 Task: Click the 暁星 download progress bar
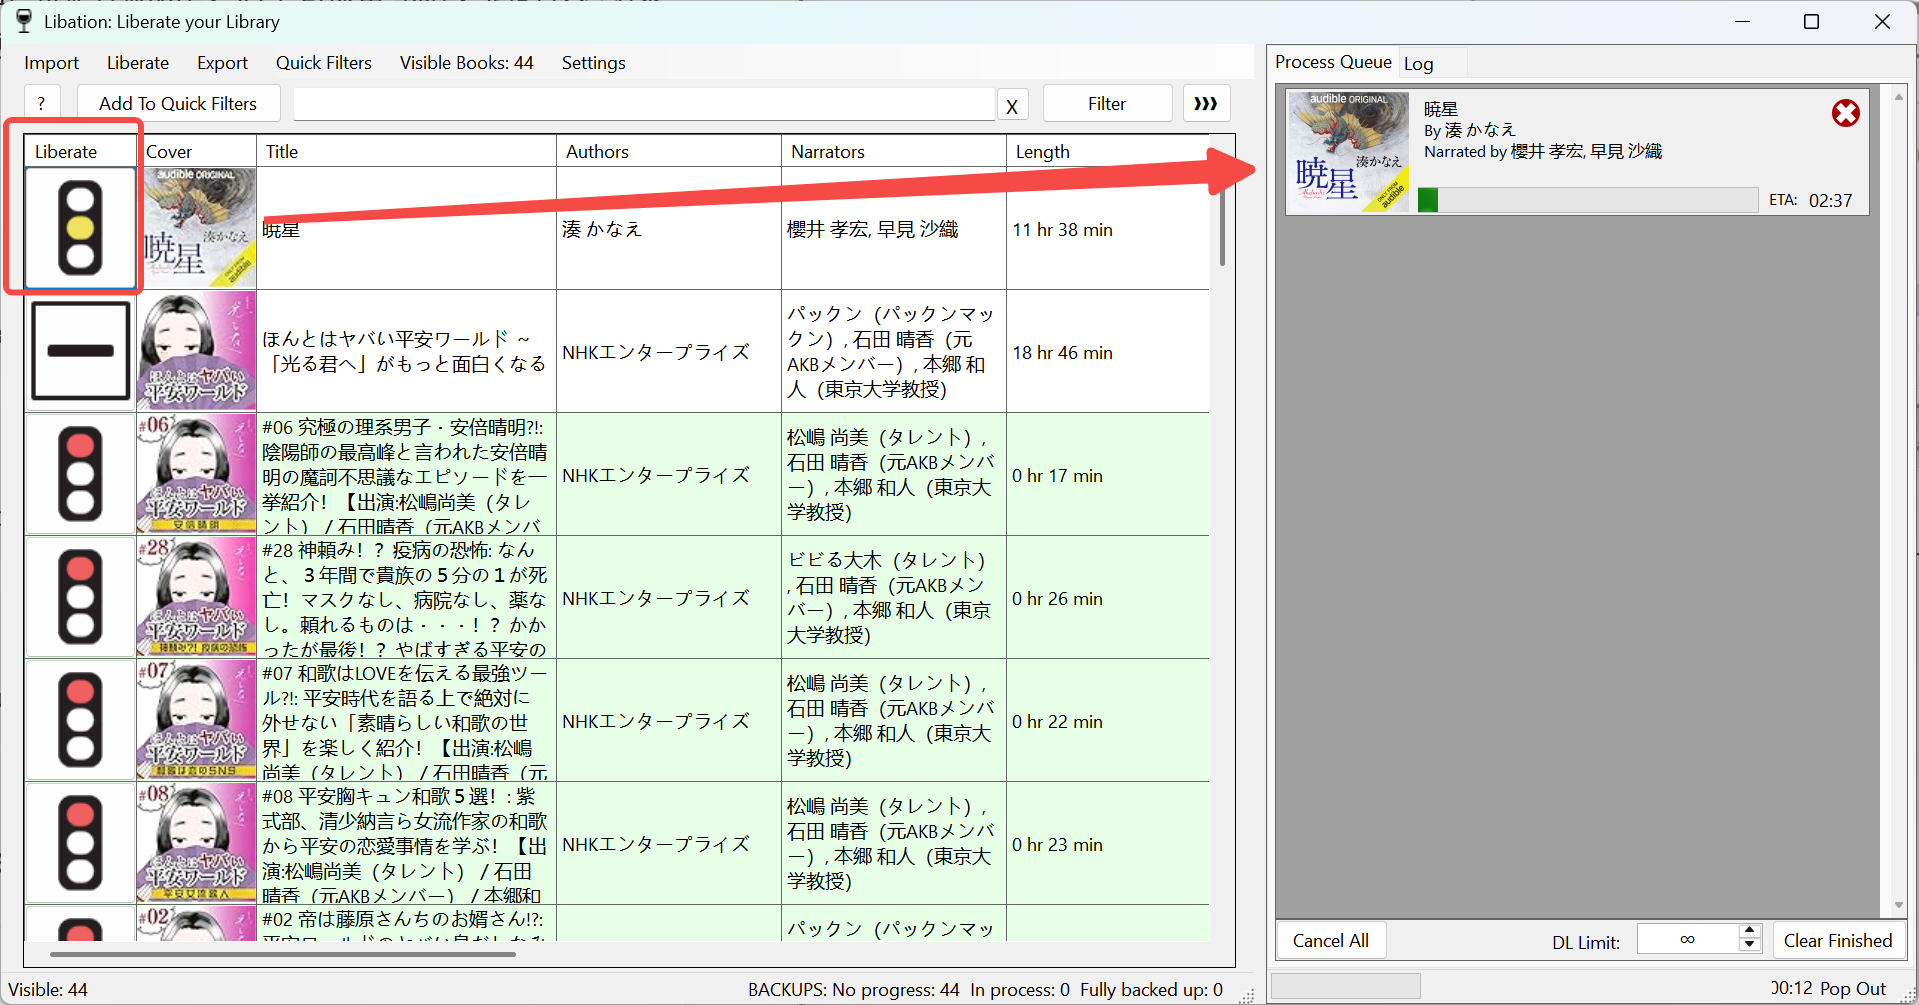pyautogui.click(x=1588, y=200)
